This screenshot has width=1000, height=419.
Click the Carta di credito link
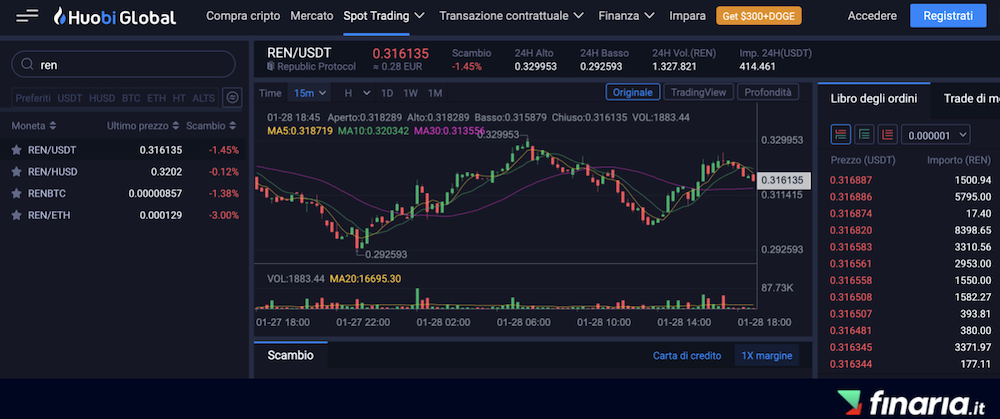(687, 356)
